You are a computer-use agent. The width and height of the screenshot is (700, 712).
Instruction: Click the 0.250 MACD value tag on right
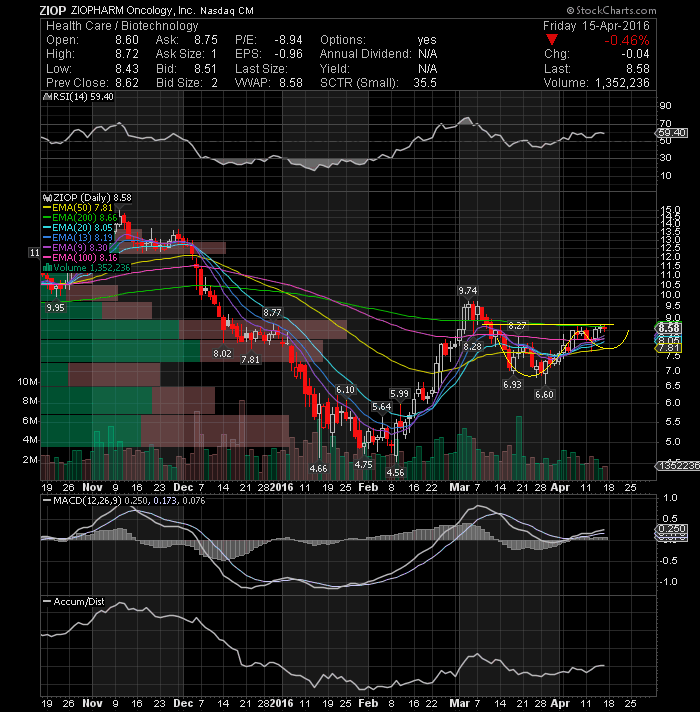pos(671,529)
